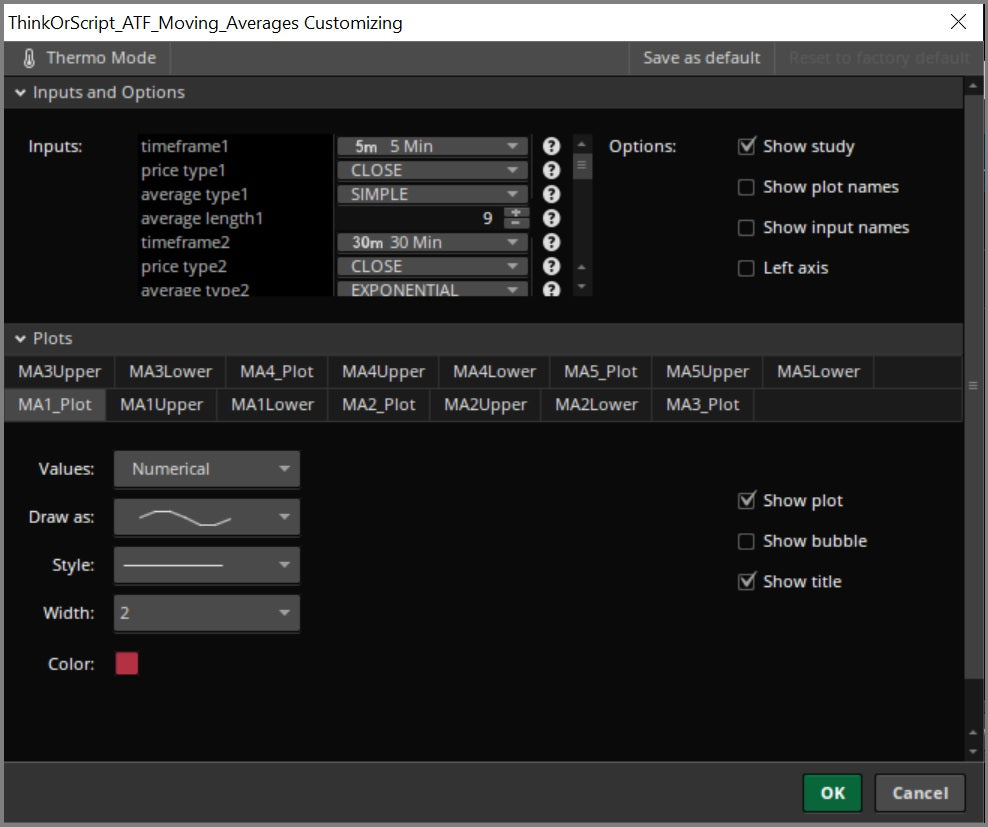Collapse the Inputs and Options section

[x=21, y=93]
